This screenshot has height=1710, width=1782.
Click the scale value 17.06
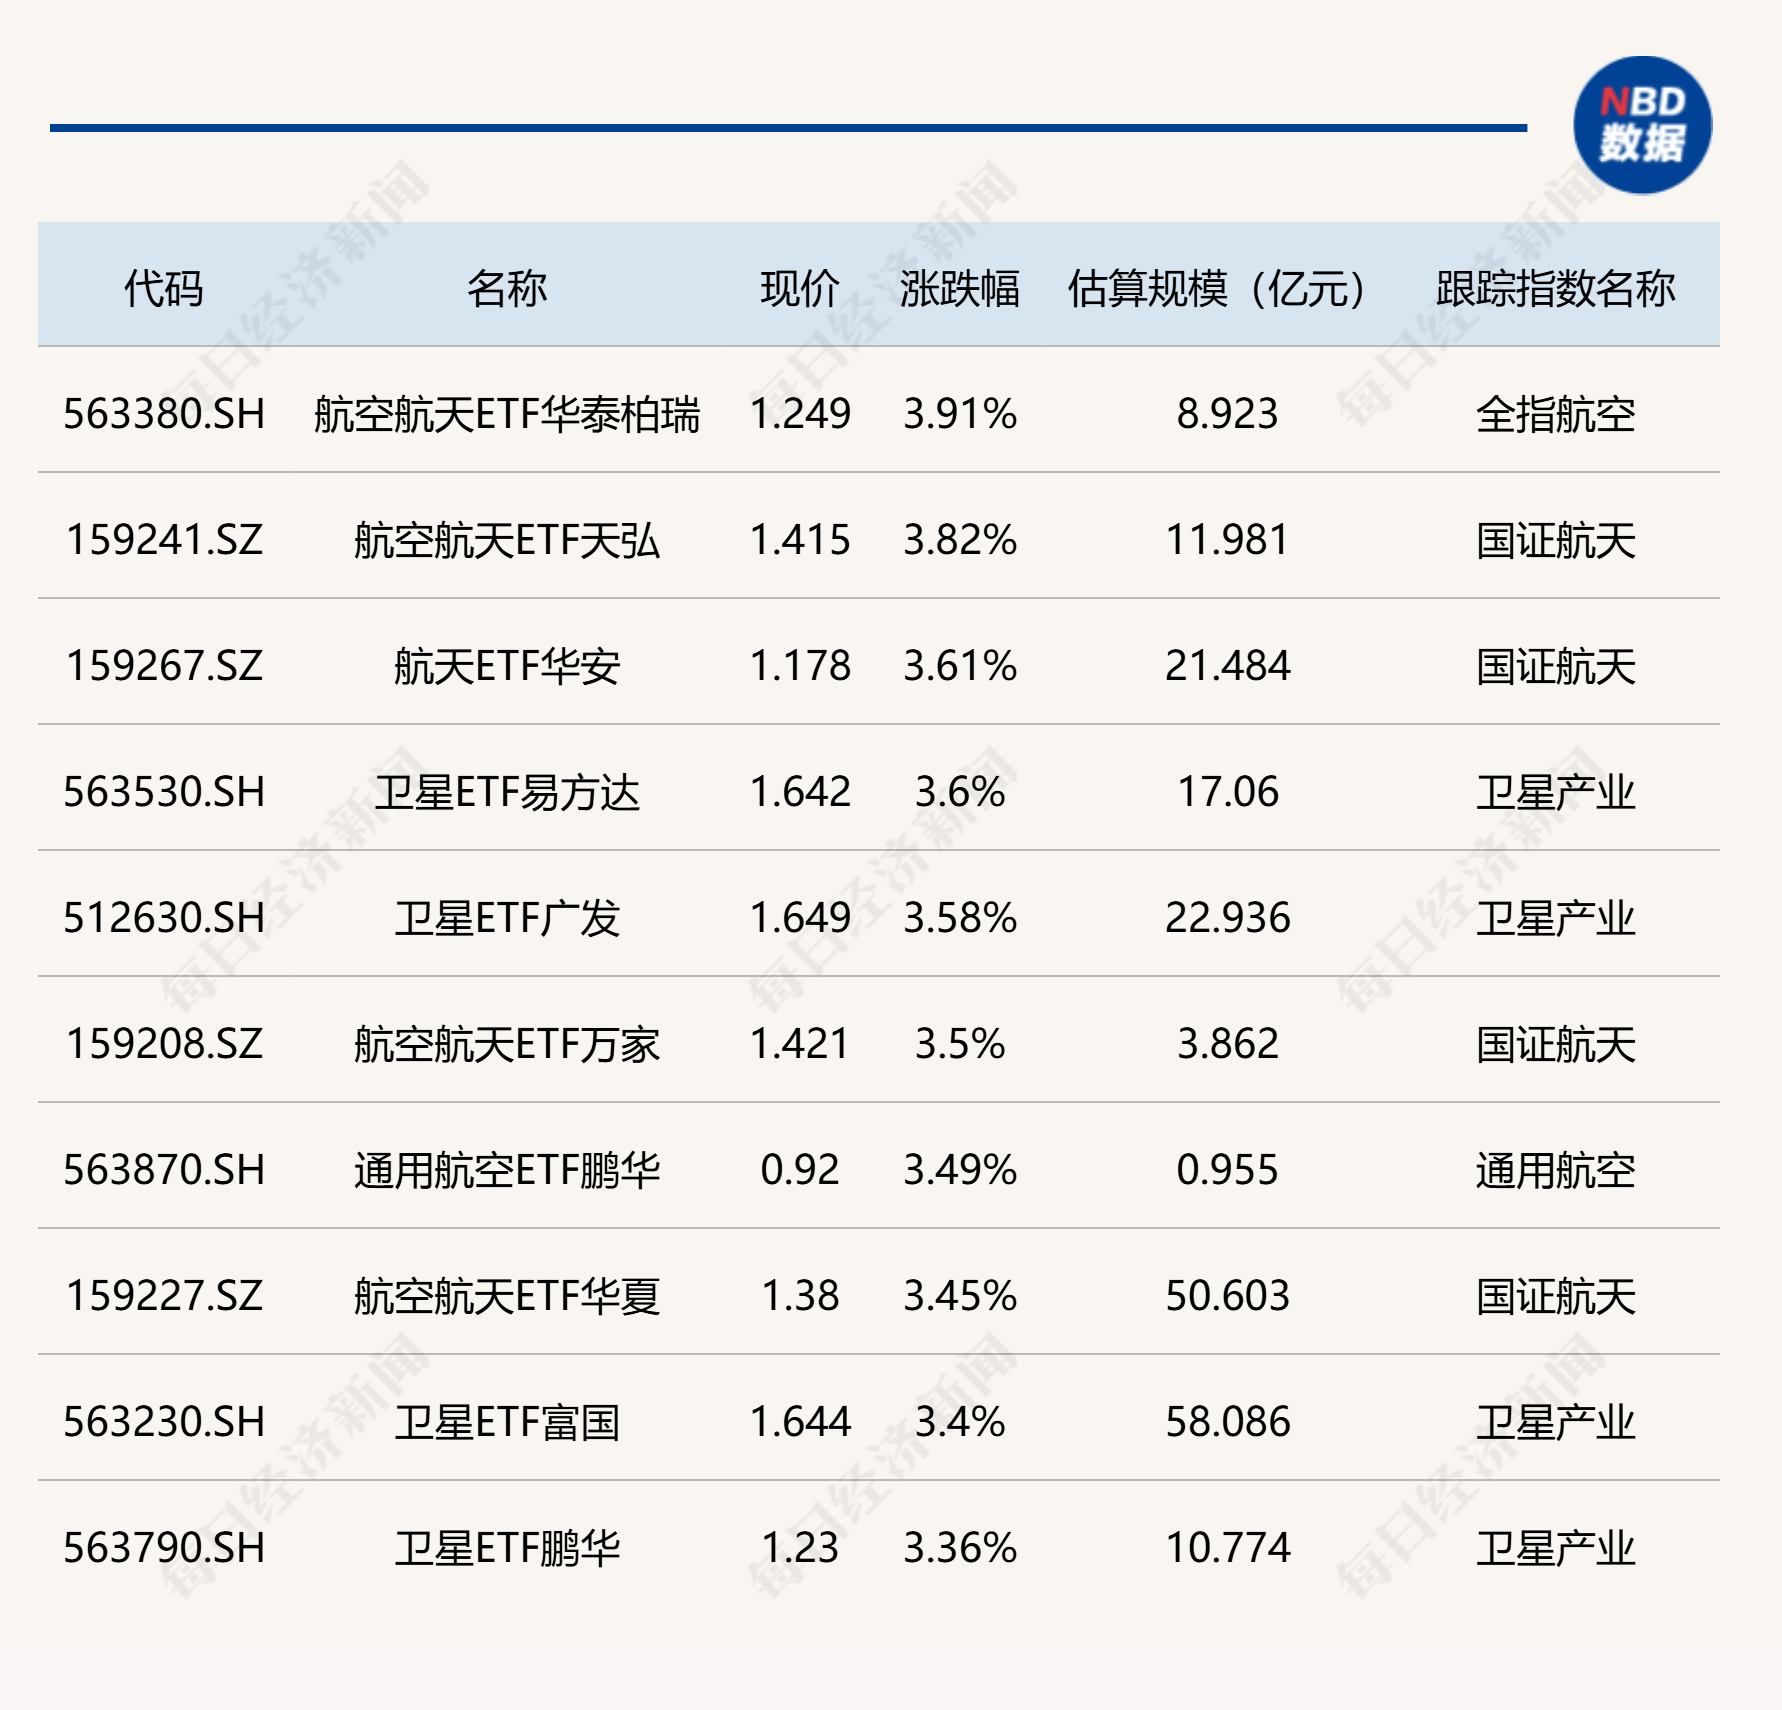tap(1227, 792)
